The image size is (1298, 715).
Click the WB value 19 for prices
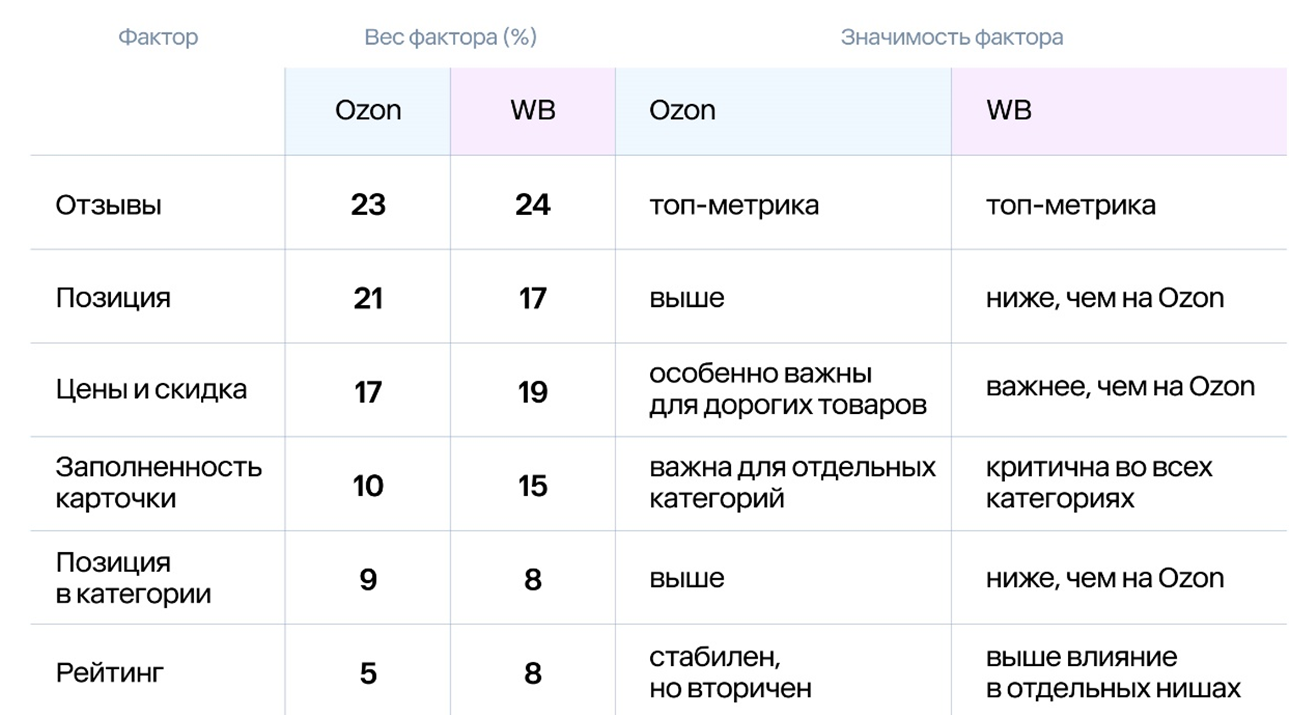point(532,392)
